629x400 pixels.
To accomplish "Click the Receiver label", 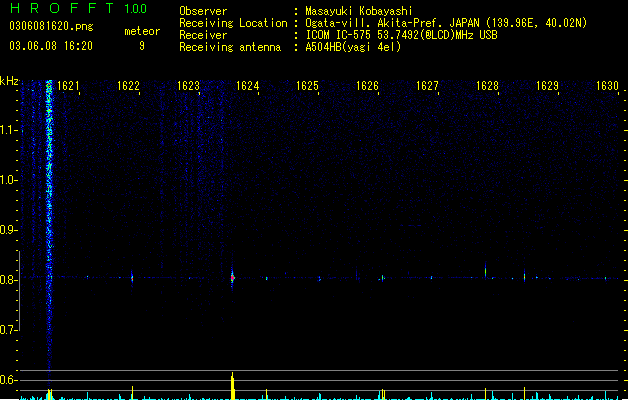I will [203, 35].
